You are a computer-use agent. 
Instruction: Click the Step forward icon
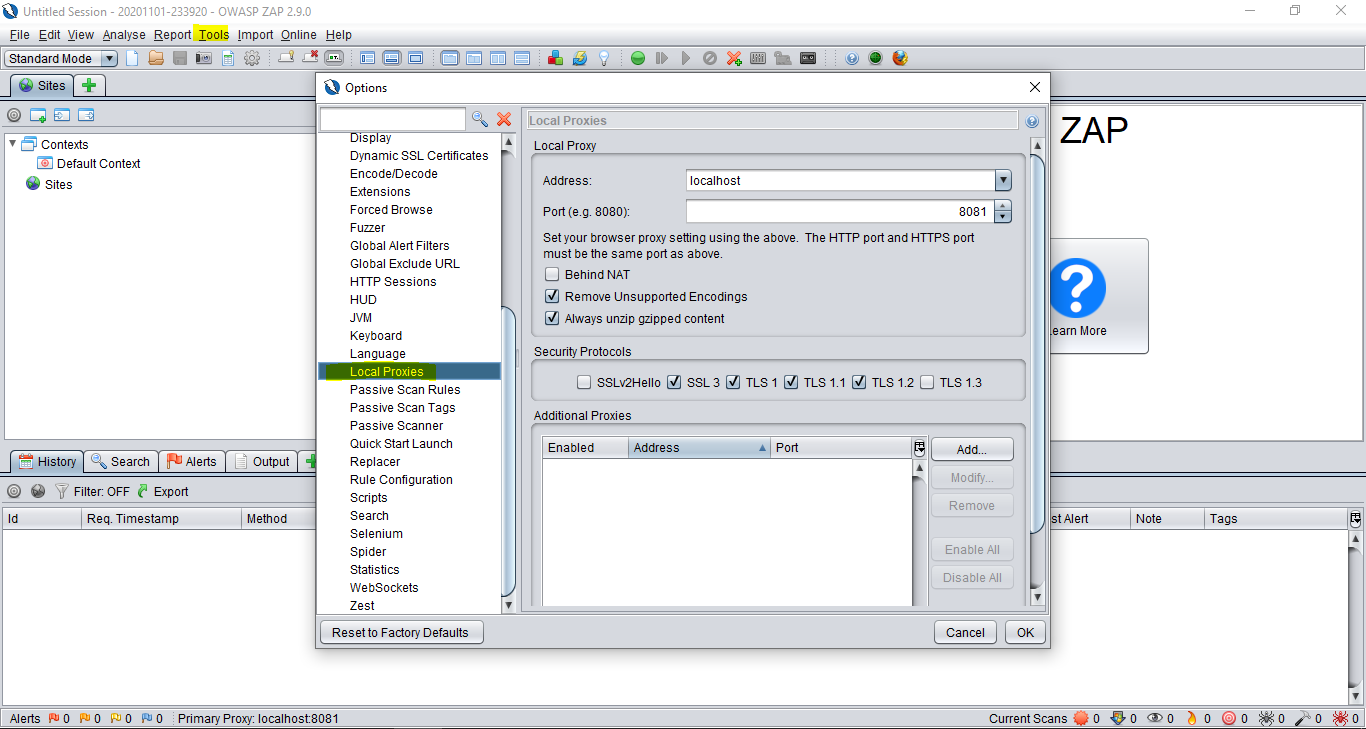pyautogui.click(x=662, y=58)
